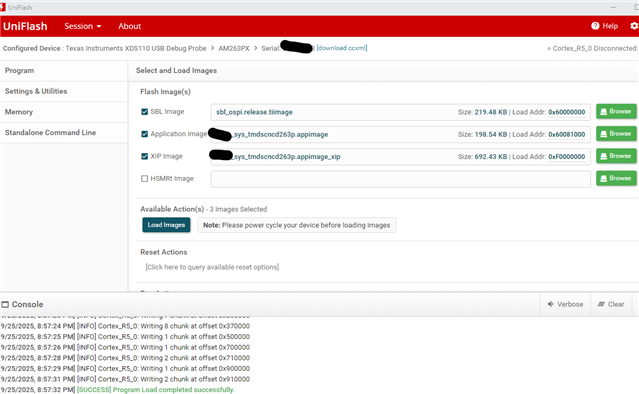The width and height of the screenshot is (639, 394).
Task: Clear the console output
Action: tap(611, 304)
